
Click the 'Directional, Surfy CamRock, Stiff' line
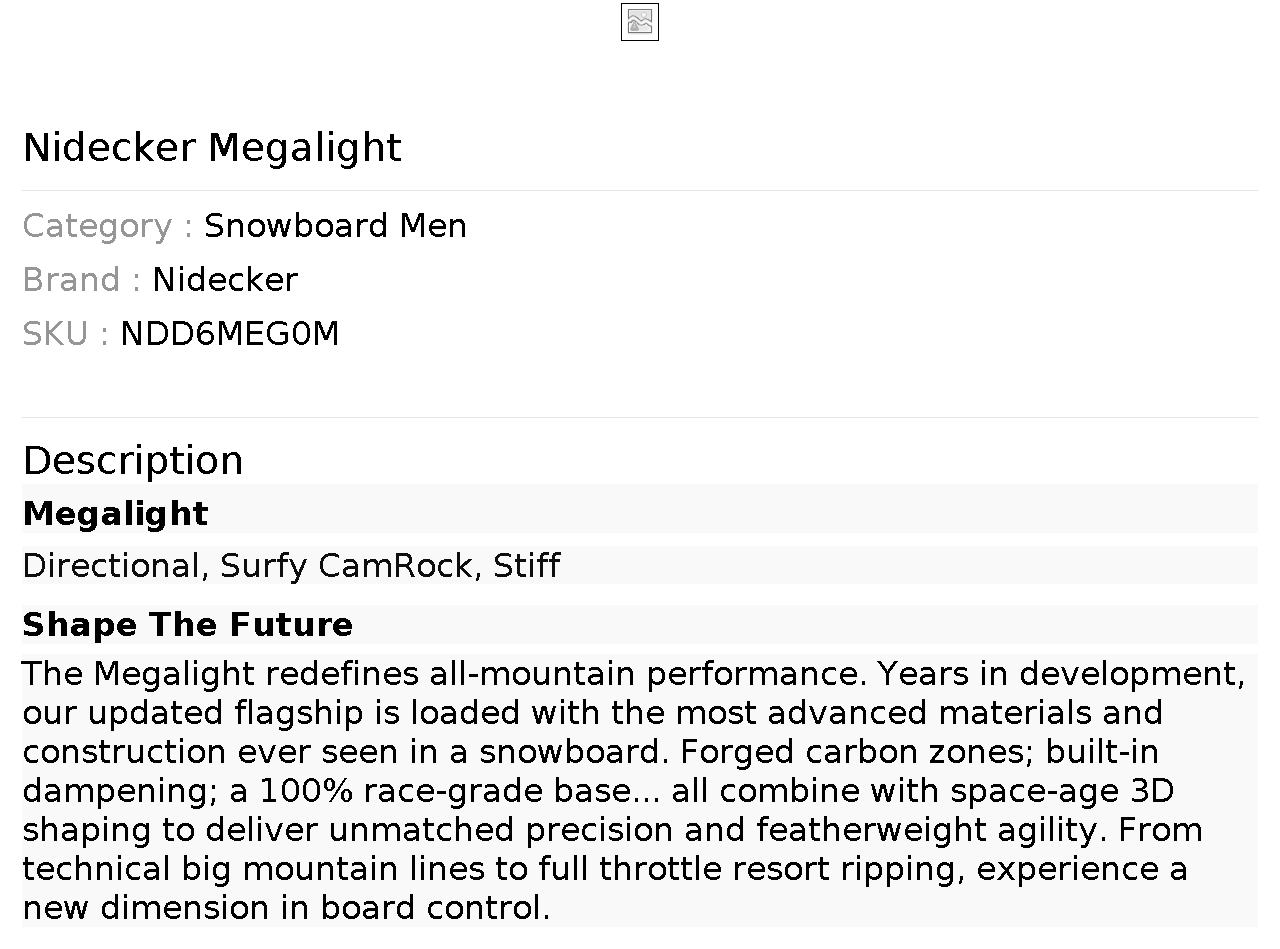[x=291, y=566]
